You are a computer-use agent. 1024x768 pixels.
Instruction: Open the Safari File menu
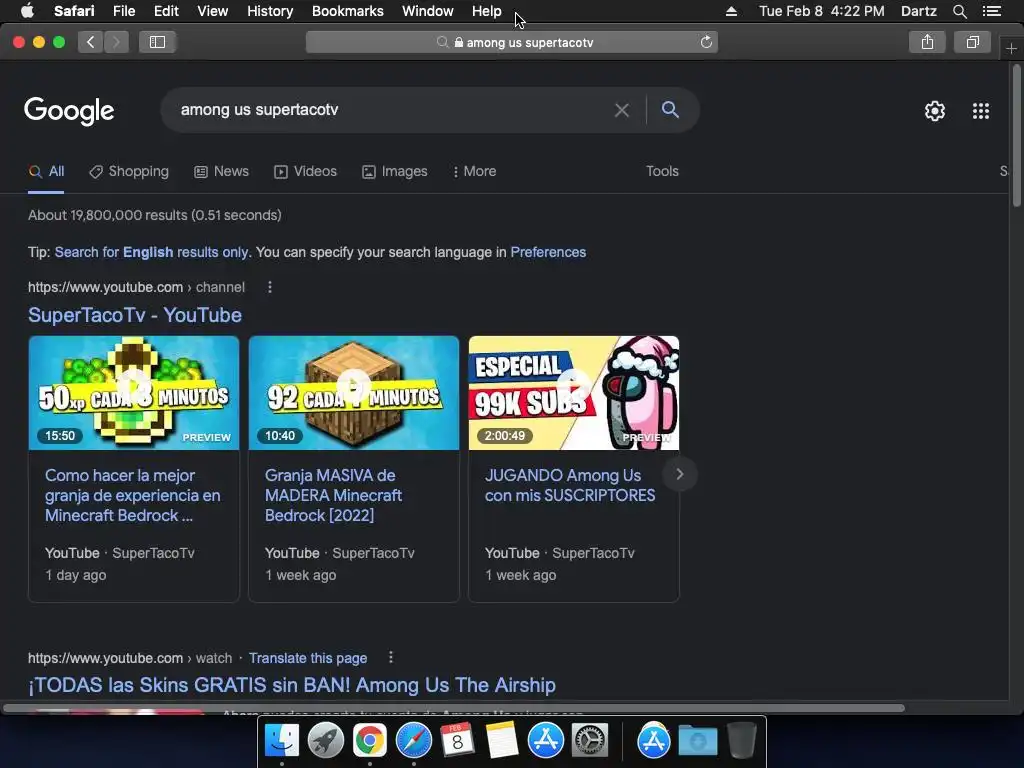point(124,11)
